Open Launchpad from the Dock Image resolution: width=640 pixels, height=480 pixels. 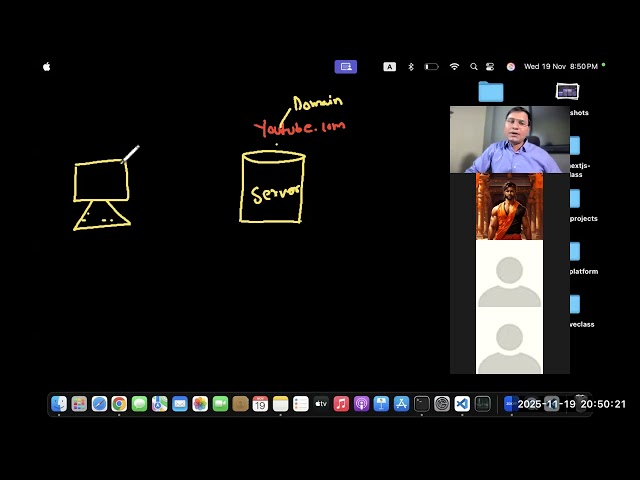click(x=79, y=404)
